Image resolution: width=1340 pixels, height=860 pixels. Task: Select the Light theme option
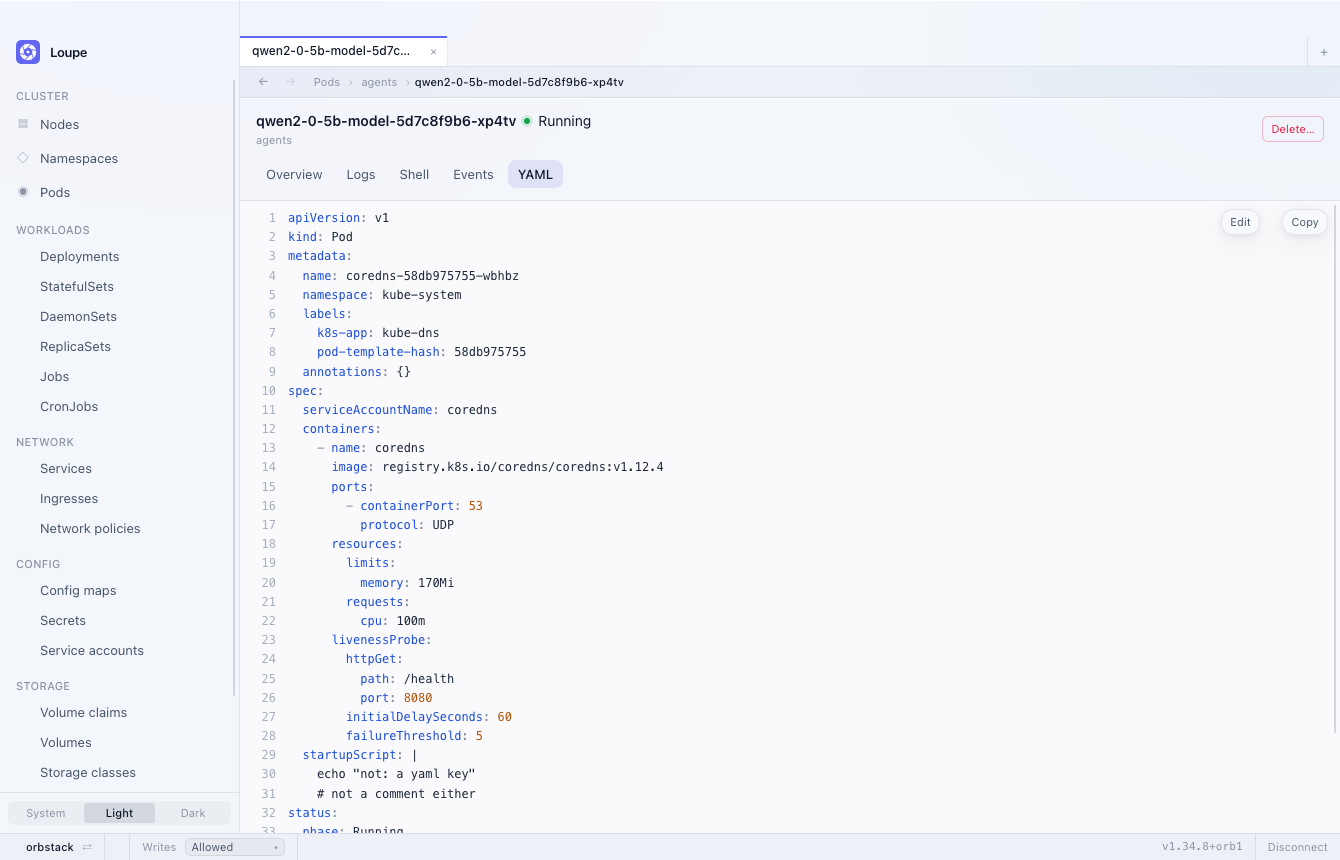pyautogui.click(x=119, y=813)
